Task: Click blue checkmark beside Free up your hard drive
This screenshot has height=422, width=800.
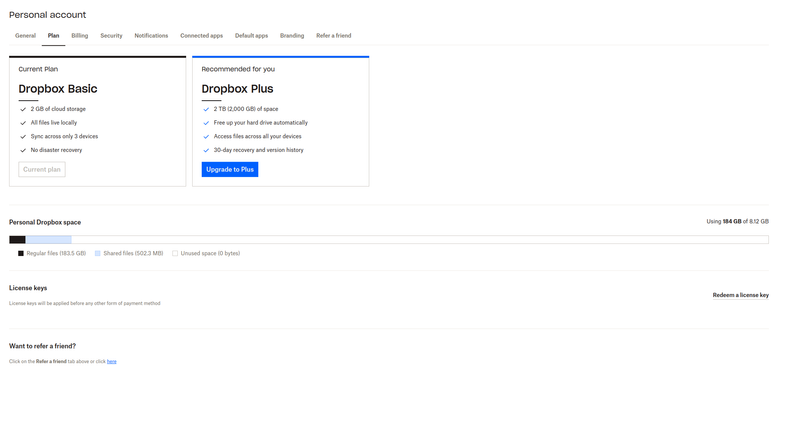Action: pos(206,123)
